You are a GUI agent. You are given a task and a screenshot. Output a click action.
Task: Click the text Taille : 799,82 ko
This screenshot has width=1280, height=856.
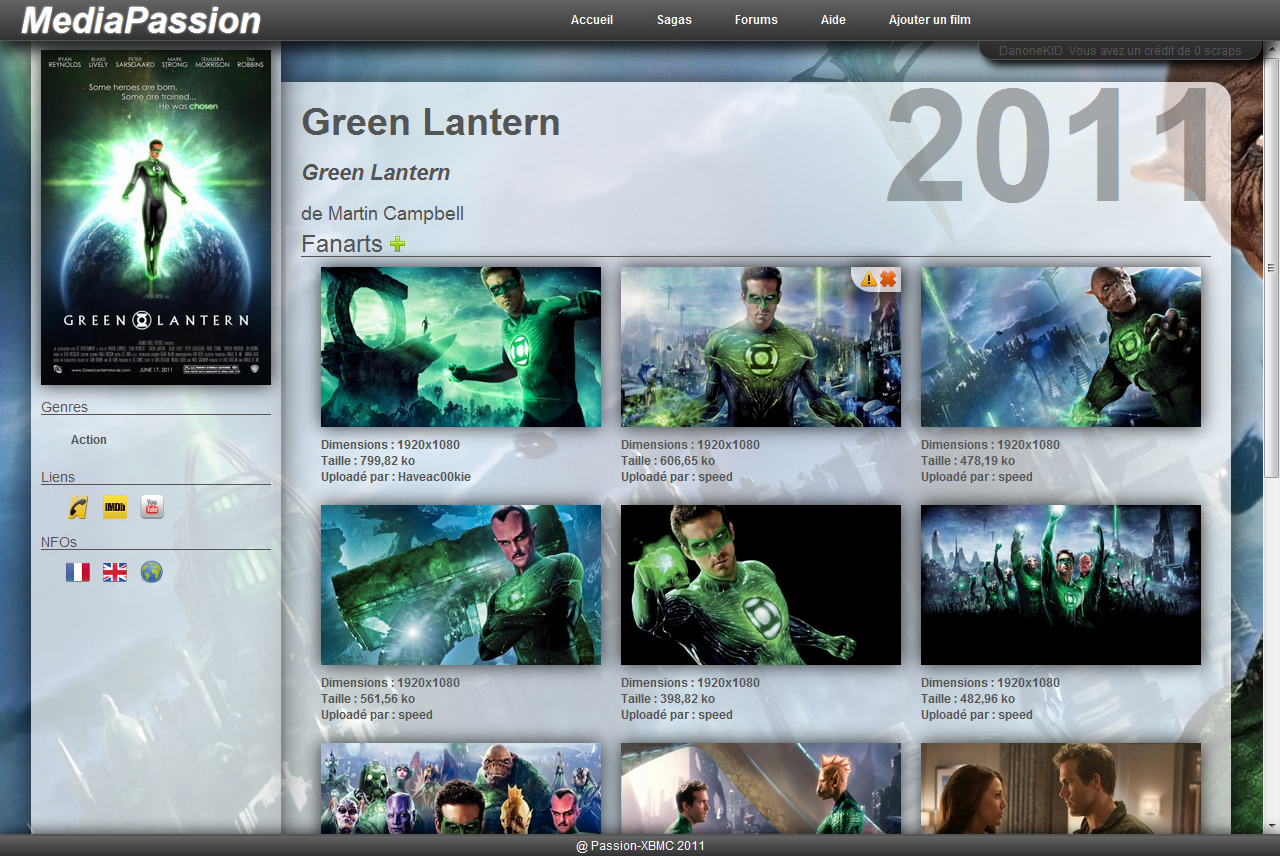coord(368,461)
